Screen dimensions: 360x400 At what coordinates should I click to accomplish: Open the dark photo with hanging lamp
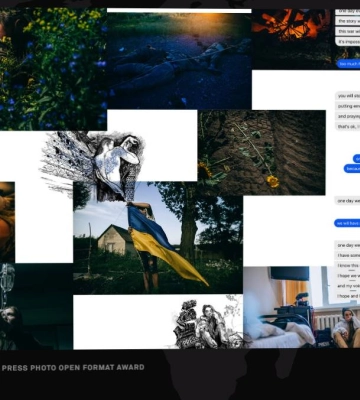(36, 306)
